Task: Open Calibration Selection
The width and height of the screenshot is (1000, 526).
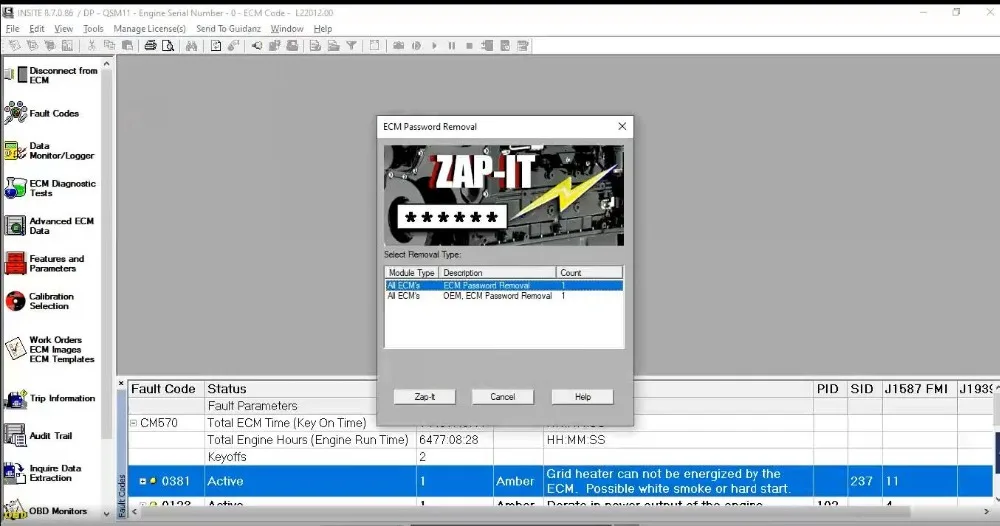Action: click(40, 301)
